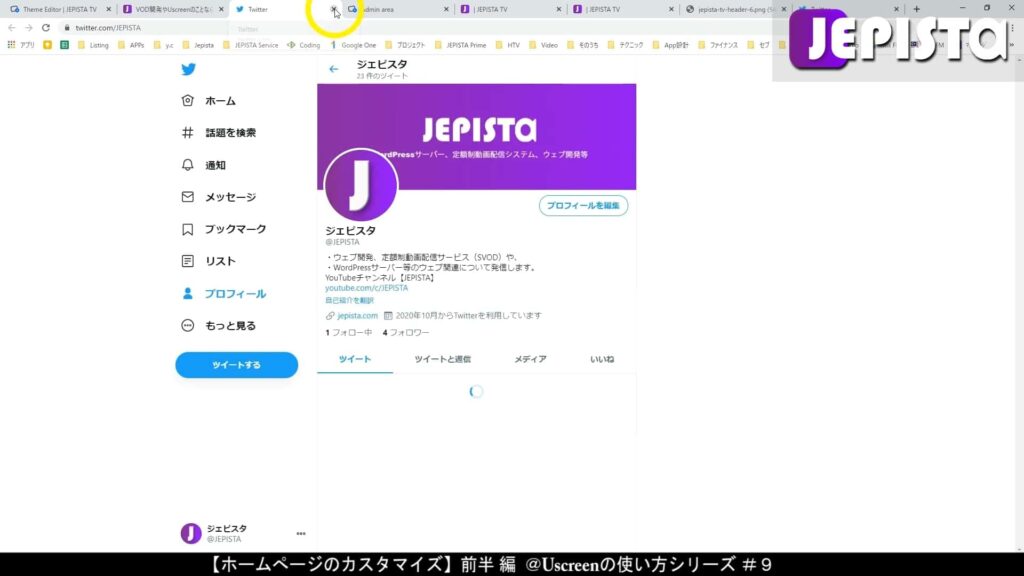Viewport: 1024px width, 576px height.
Task: Click the home icon in the sidebar
Action: [x=187, y=101]
